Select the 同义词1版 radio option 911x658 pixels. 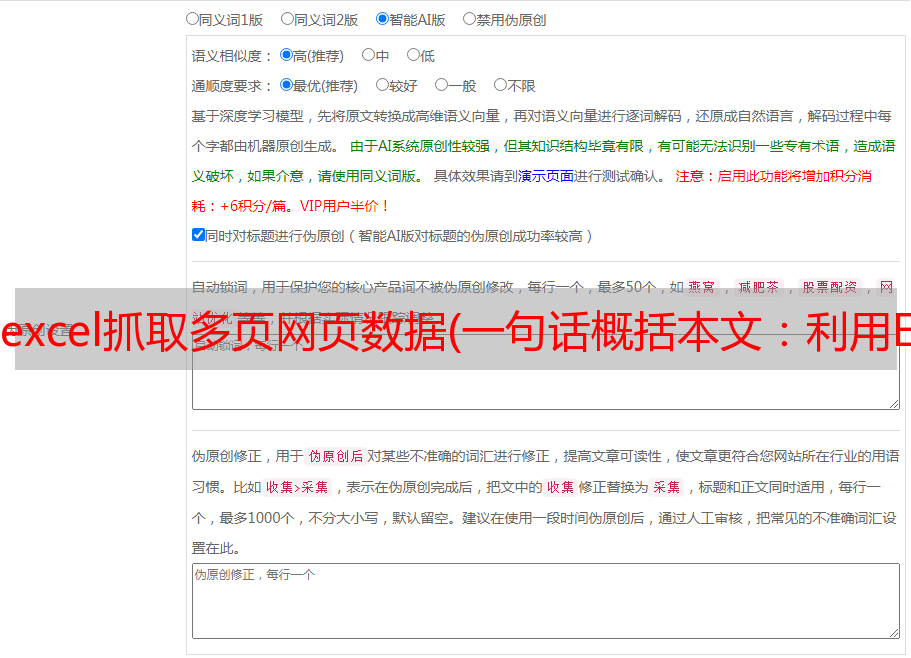click(192, 19)
